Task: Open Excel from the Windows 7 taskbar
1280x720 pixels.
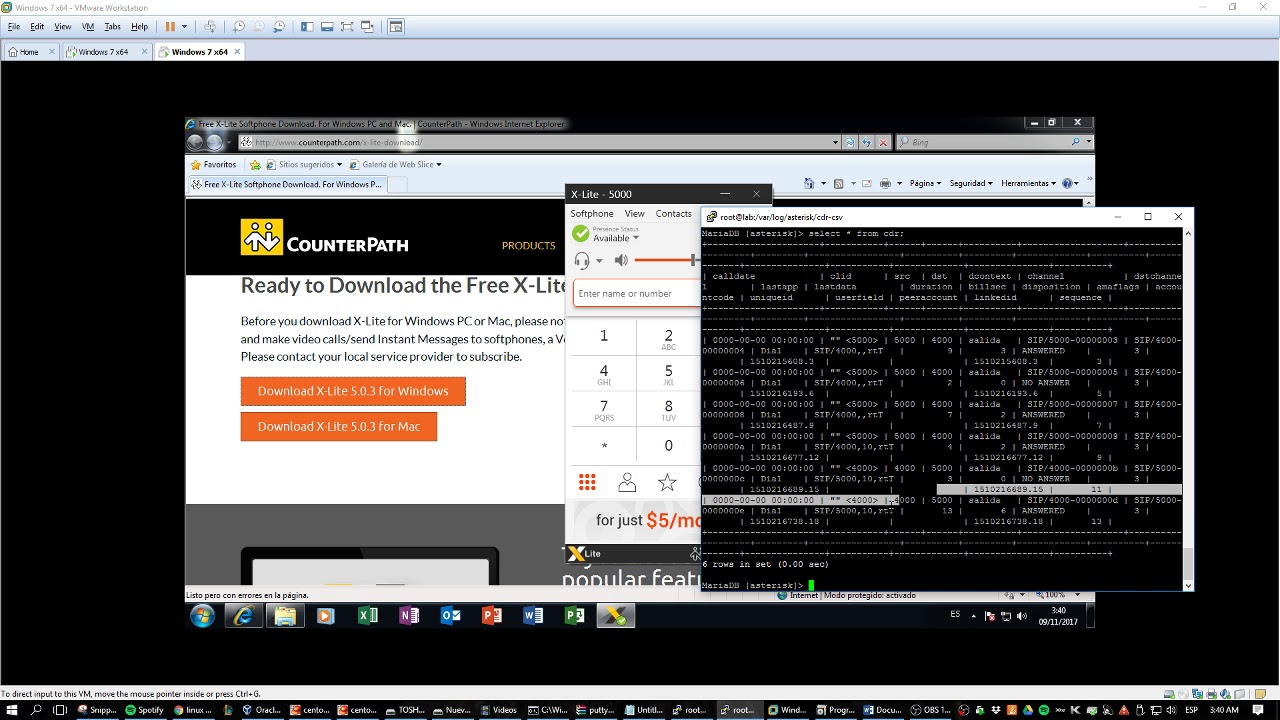Action: click(x=368, y=616)
